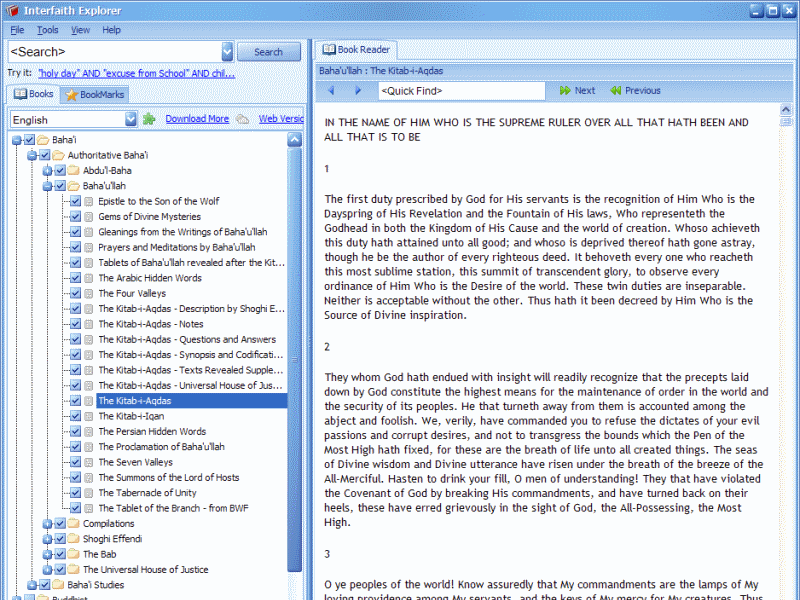Click the Compilations folder icon

(73, 523)
